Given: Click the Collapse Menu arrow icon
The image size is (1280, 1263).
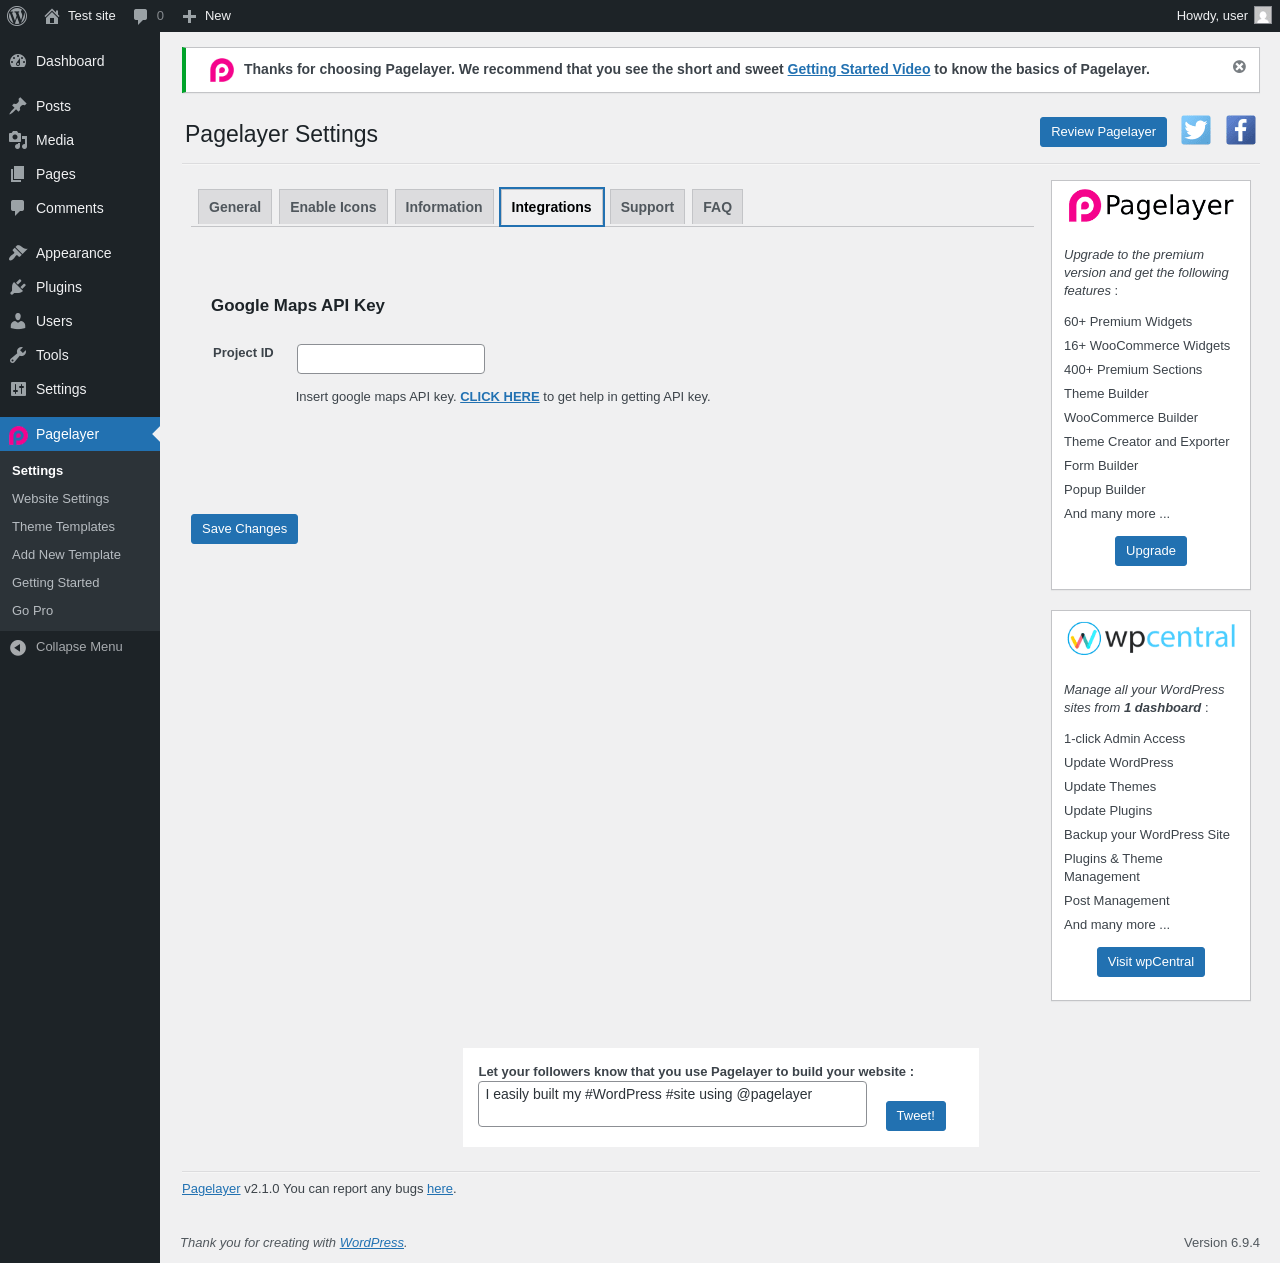Looking at the screenshot, I should (18, 648).
